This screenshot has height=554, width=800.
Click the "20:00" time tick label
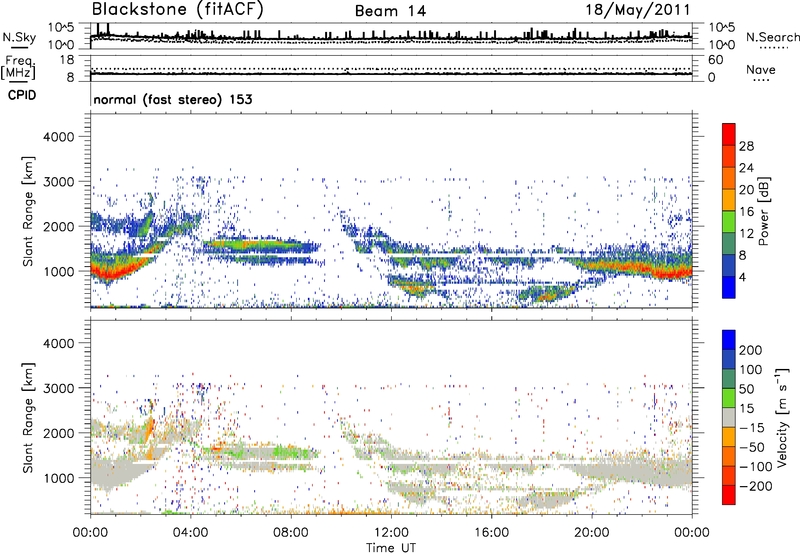(x=592, y=533)
